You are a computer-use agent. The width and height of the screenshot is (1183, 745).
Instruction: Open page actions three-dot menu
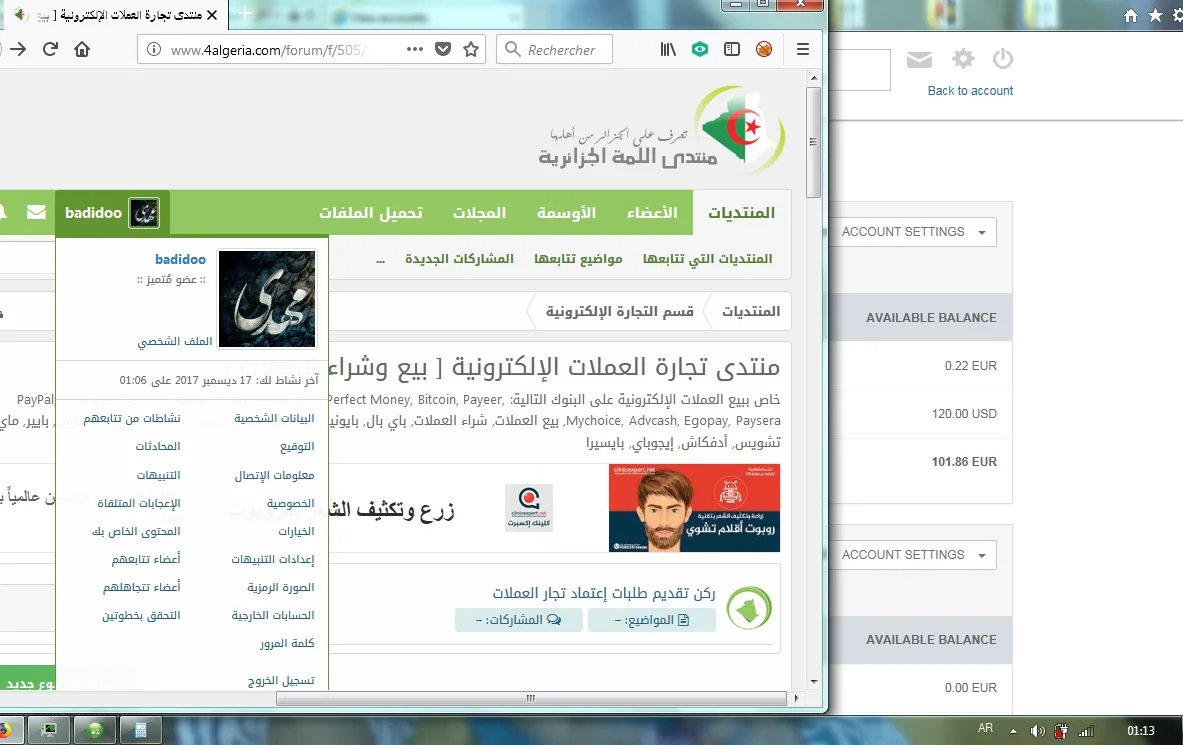pyautogui.click(x=415, y=50)
